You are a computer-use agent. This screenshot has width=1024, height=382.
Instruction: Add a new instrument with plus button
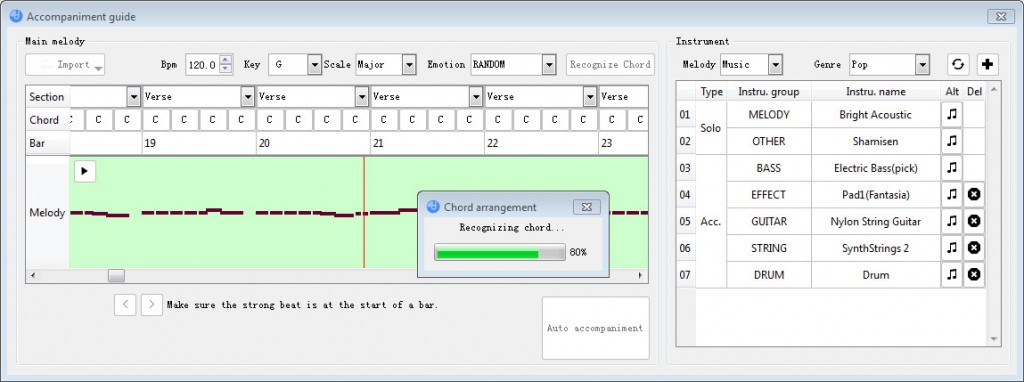[987, 65]
